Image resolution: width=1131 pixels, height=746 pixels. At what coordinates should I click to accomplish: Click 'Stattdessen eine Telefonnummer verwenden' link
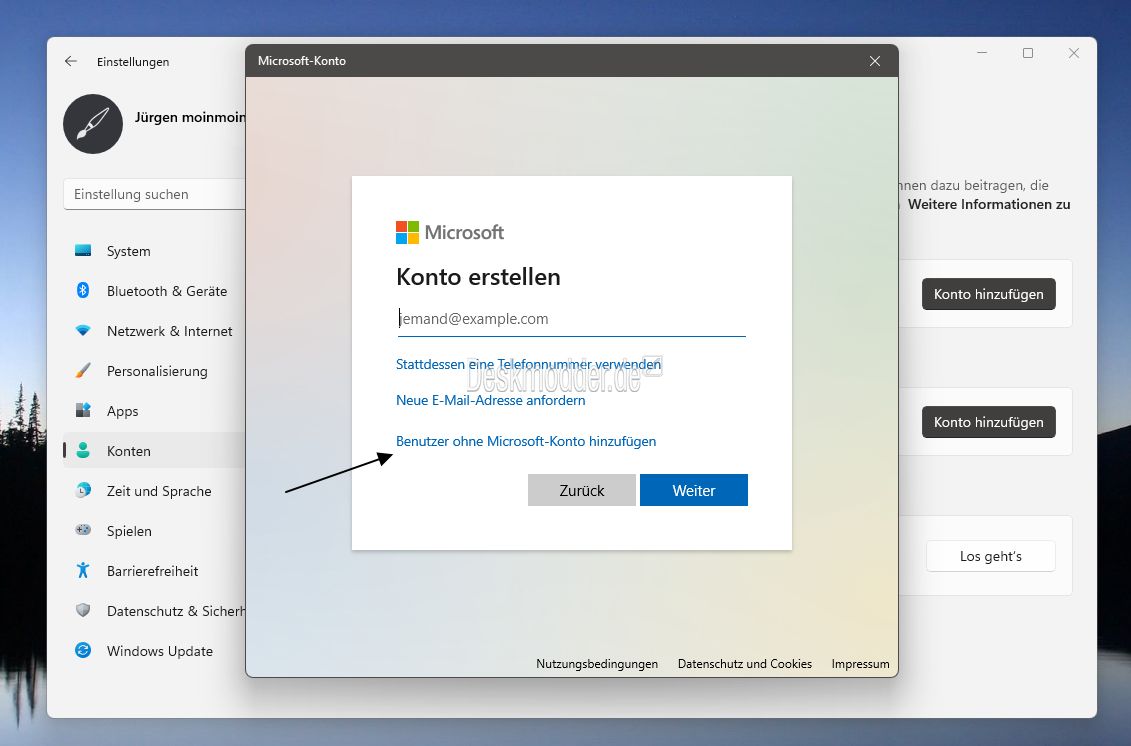[x=528, y=364]
